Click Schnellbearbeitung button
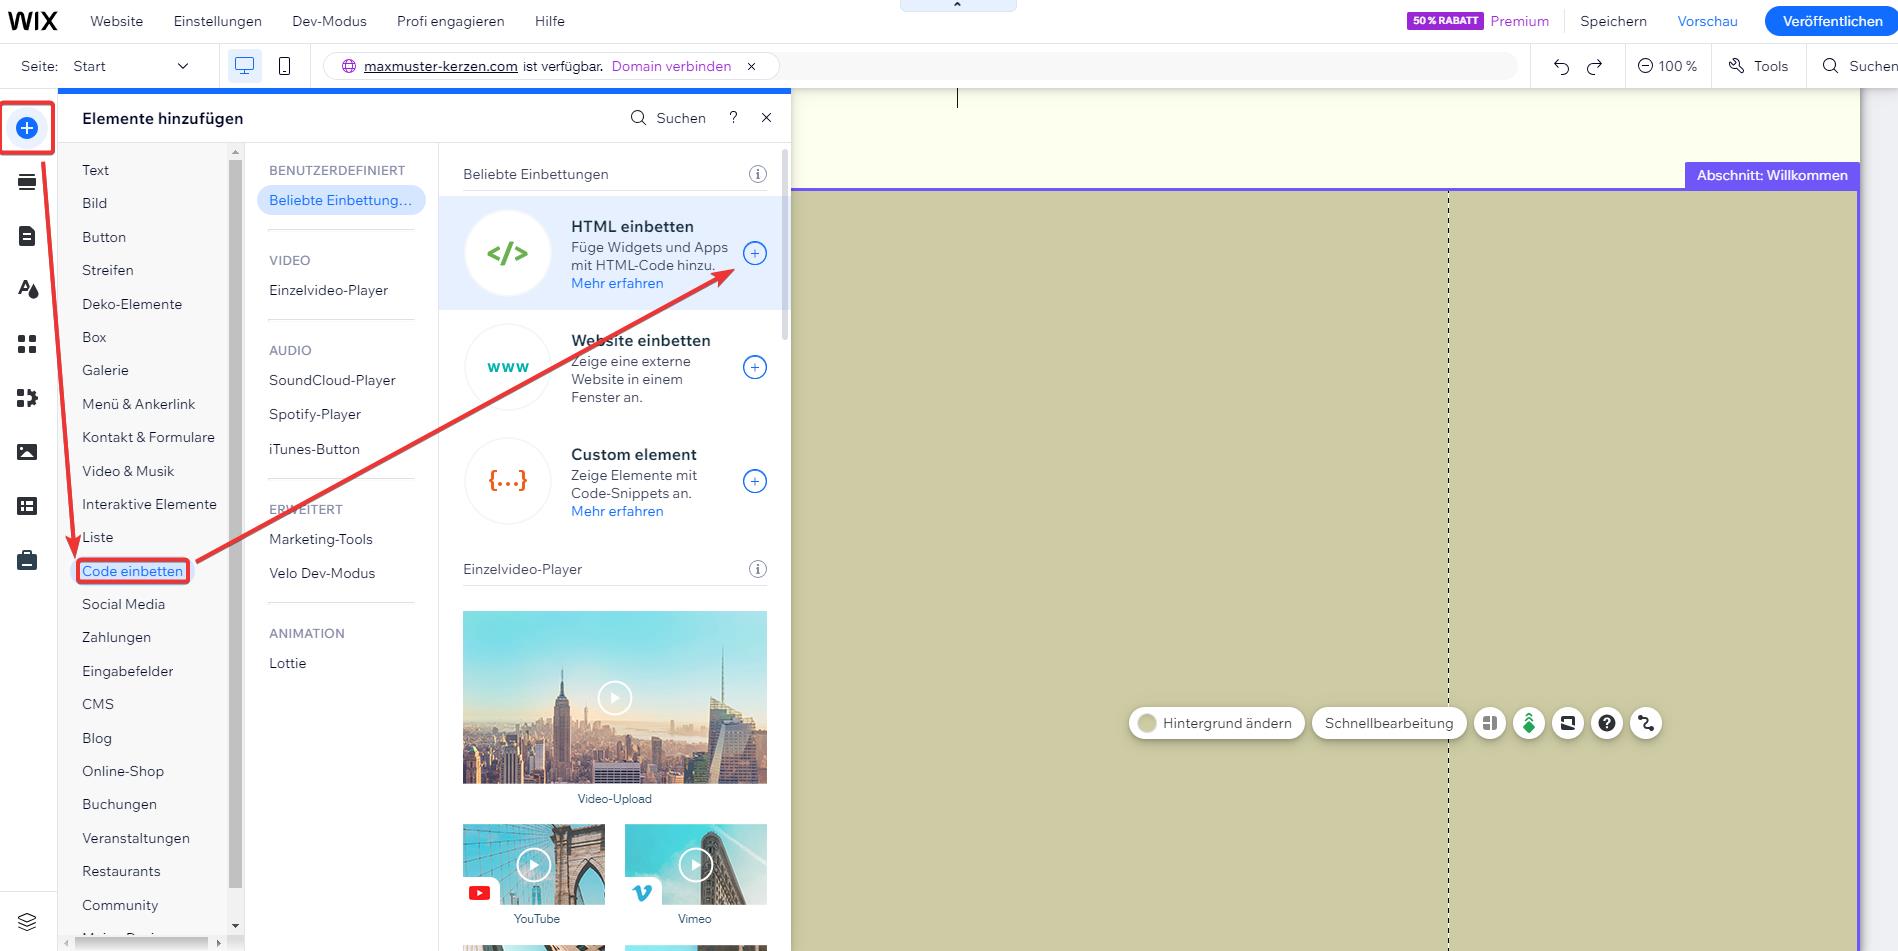 1389,723
